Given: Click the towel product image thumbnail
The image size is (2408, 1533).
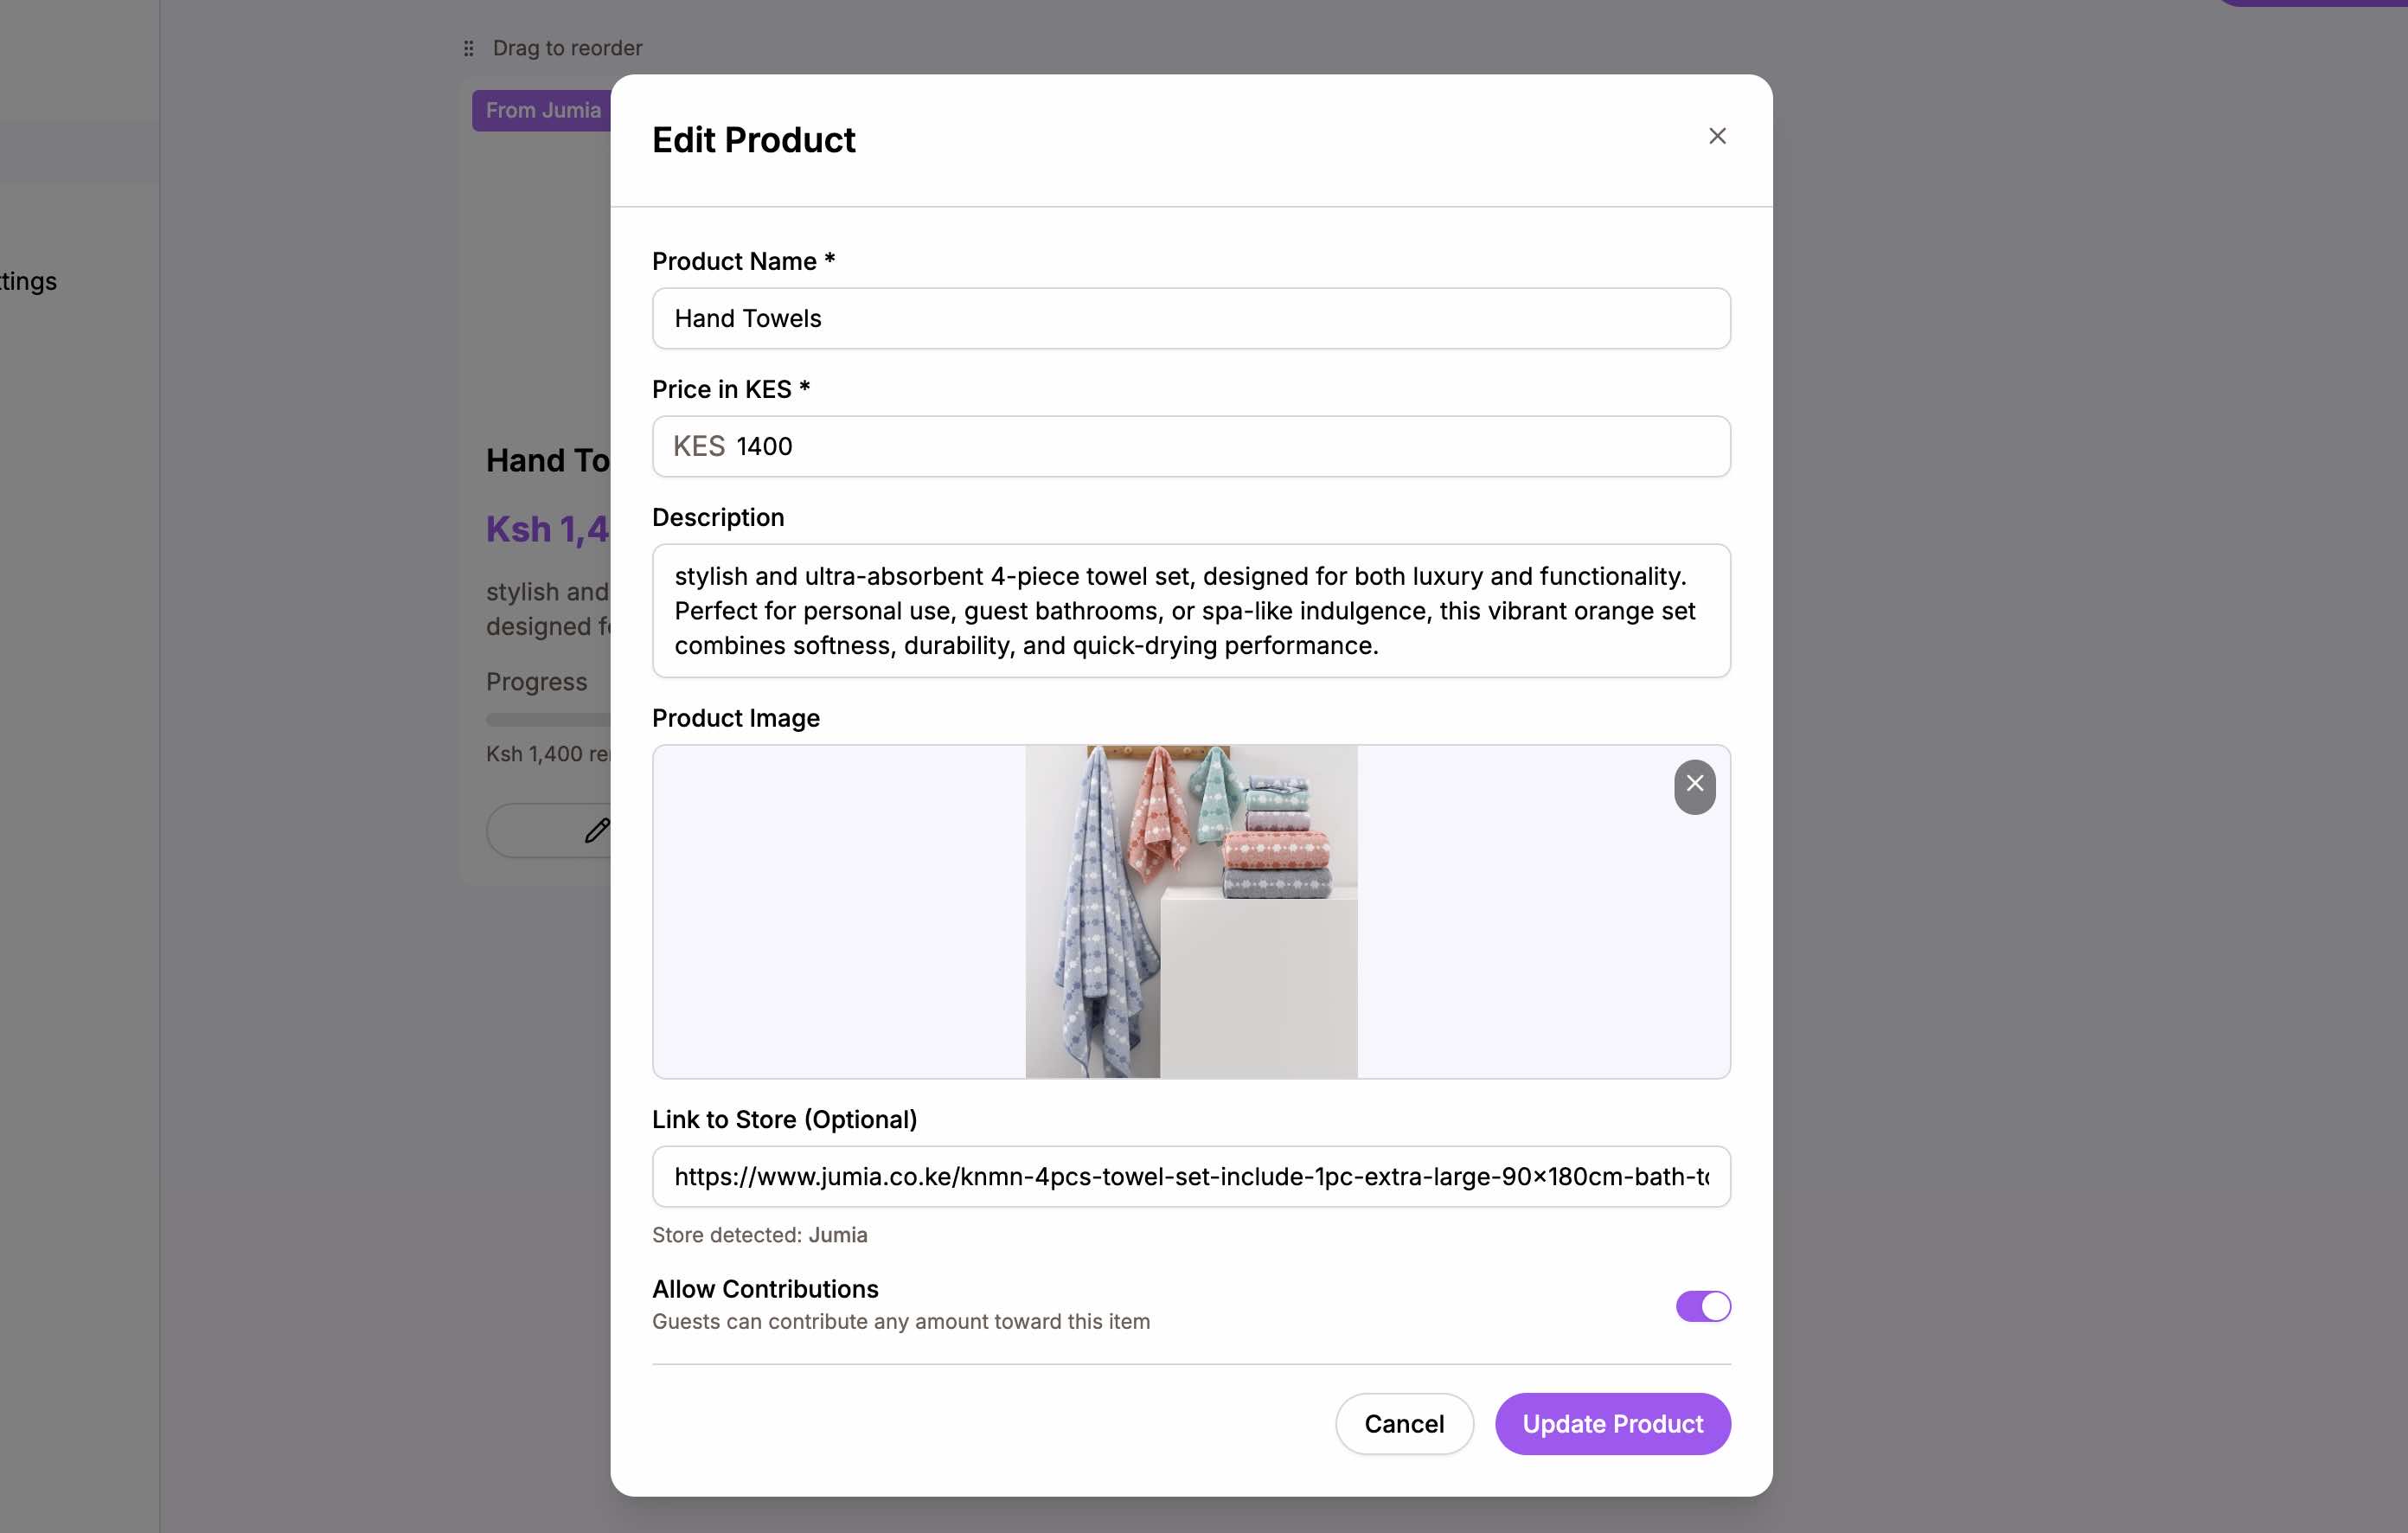Looking at the screenshot, I should (x=1190, y=911).
